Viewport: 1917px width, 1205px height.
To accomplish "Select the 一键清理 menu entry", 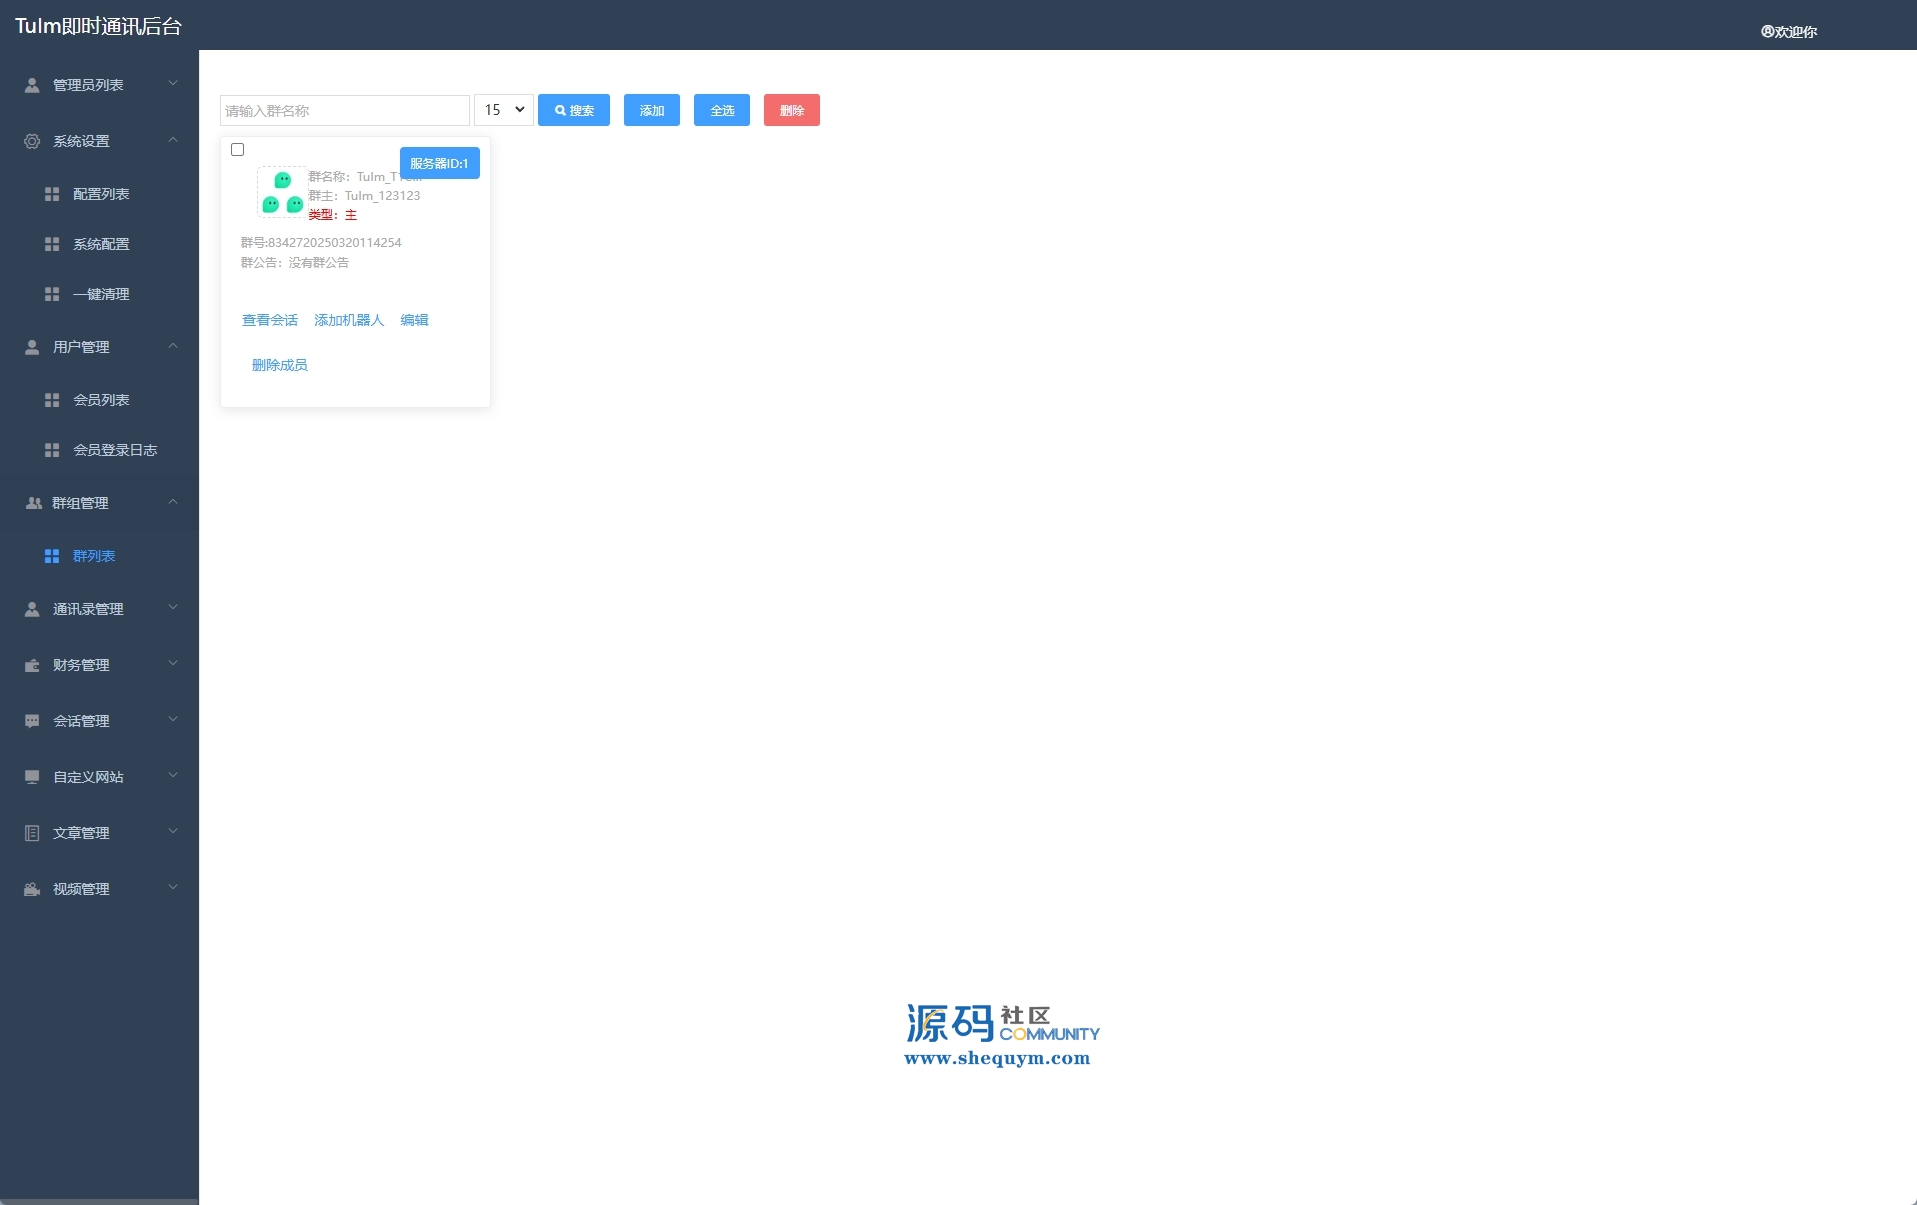I will 101,294.
